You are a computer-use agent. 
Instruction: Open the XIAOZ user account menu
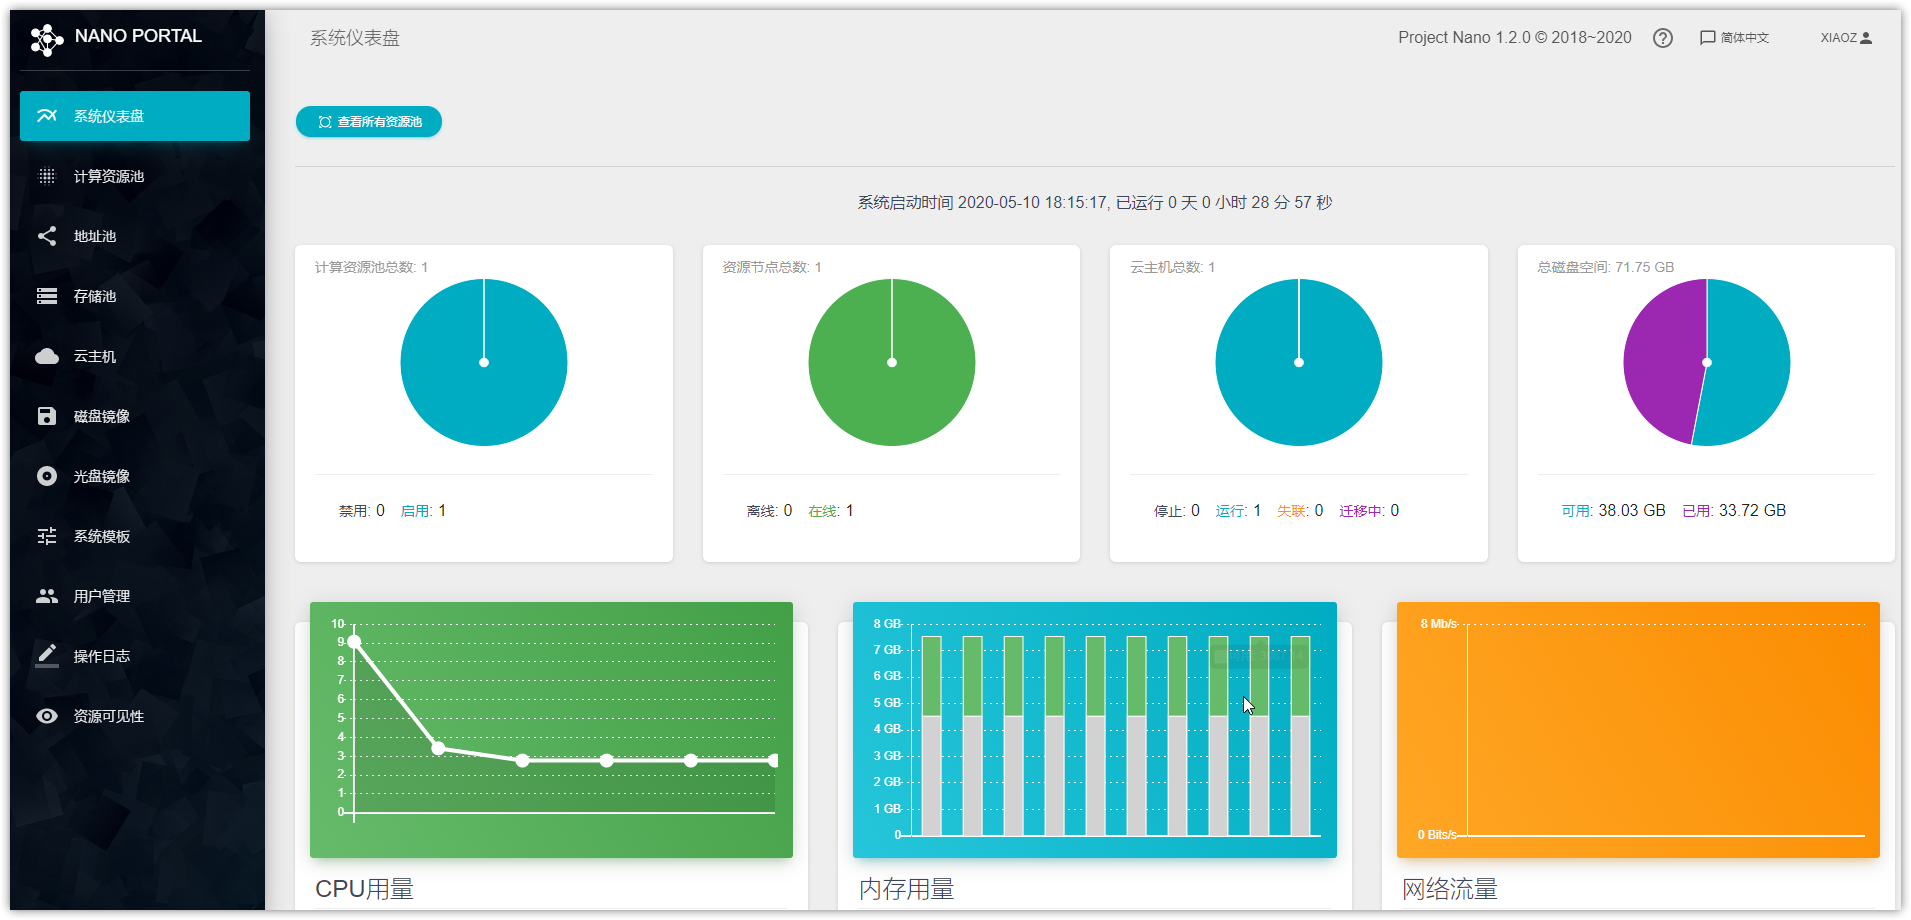1845,38
